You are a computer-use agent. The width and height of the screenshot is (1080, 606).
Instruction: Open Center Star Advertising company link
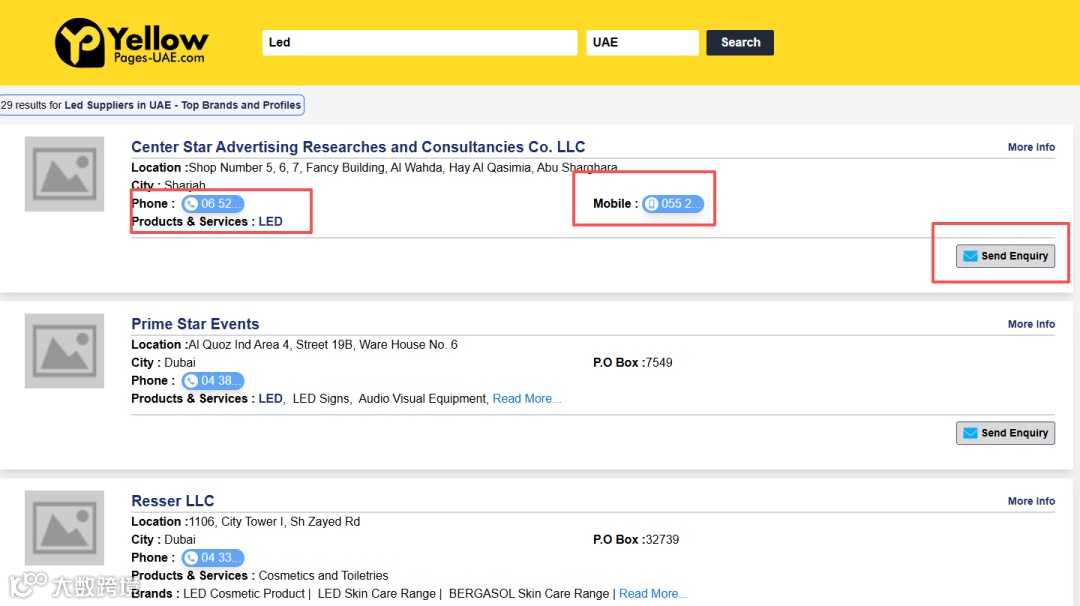[x=358, y=147]
